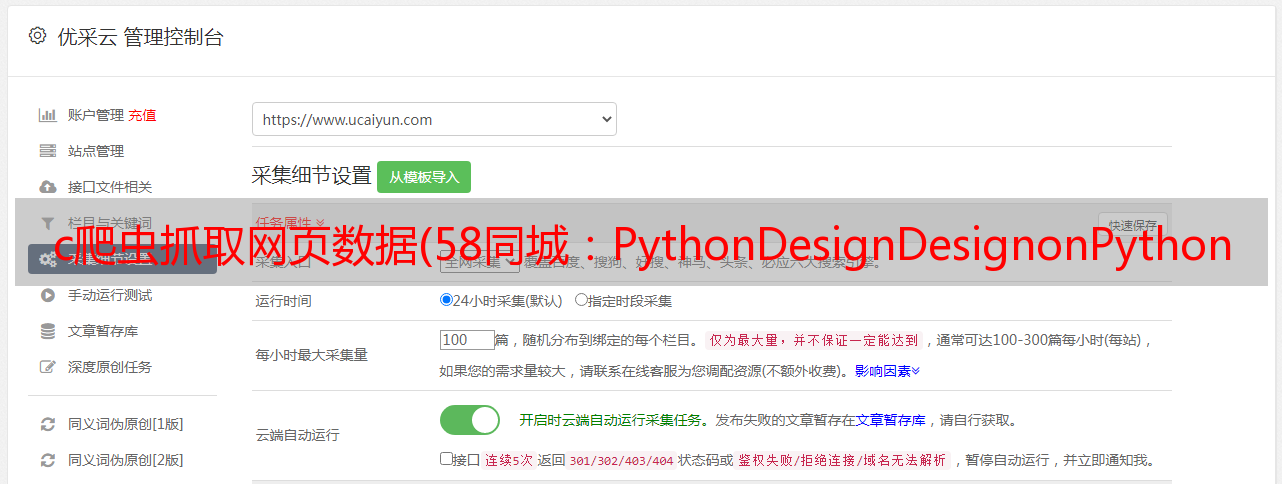The height and width of the screenshot is (484, 1282).
Task: Open 手动运行测试 menu item
Action: 110,295
